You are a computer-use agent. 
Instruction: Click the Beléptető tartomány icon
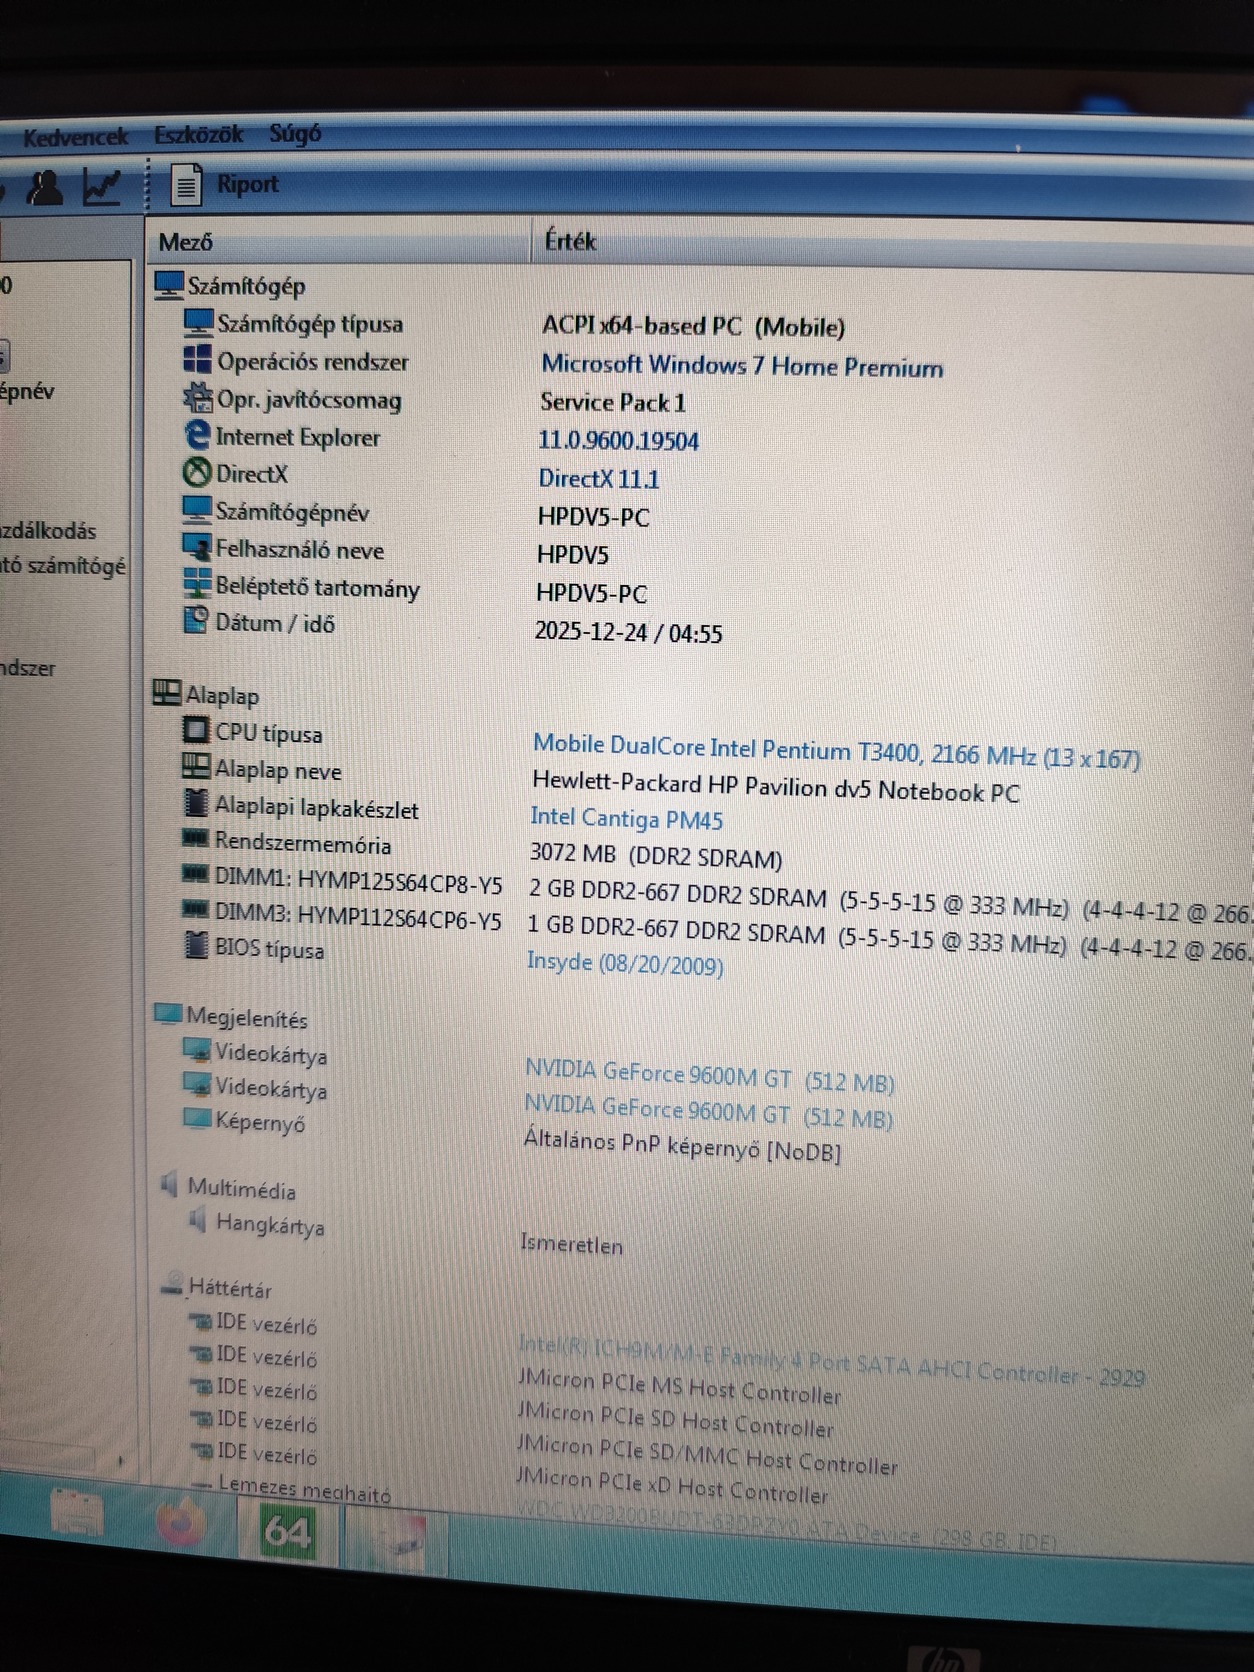(197, 584)
